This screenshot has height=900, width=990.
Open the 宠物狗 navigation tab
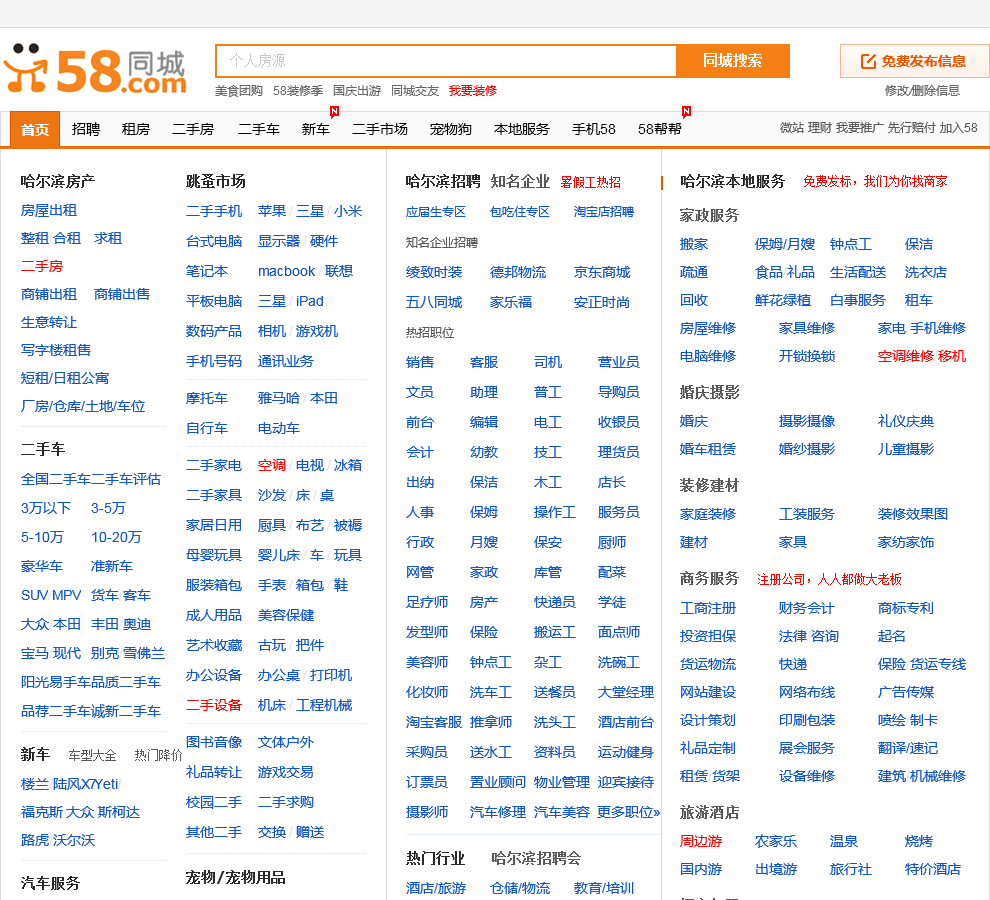coord(451,129)
